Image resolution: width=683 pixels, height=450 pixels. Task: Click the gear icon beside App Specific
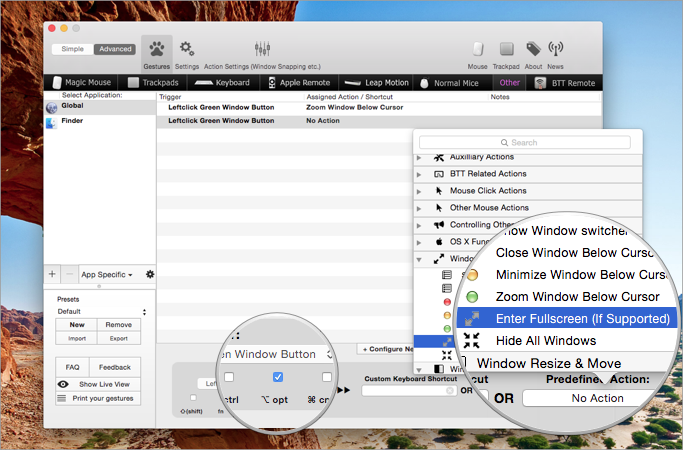pos(150,274)
